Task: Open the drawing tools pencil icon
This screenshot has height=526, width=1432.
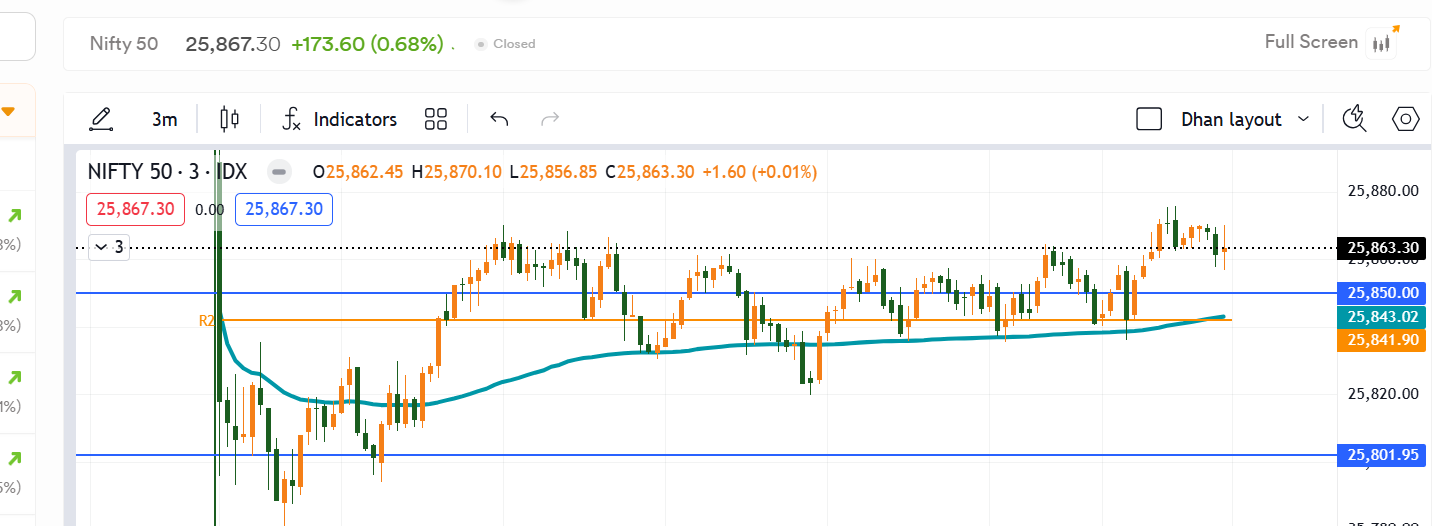Action: 101,120
